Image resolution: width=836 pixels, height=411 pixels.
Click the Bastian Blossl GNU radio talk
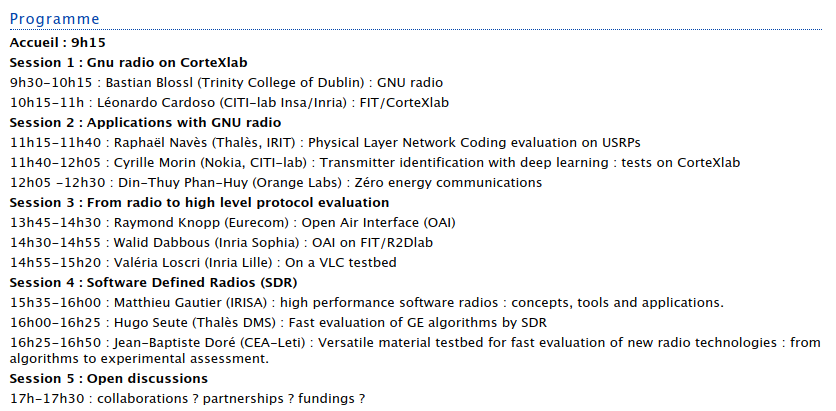point(226,83)
